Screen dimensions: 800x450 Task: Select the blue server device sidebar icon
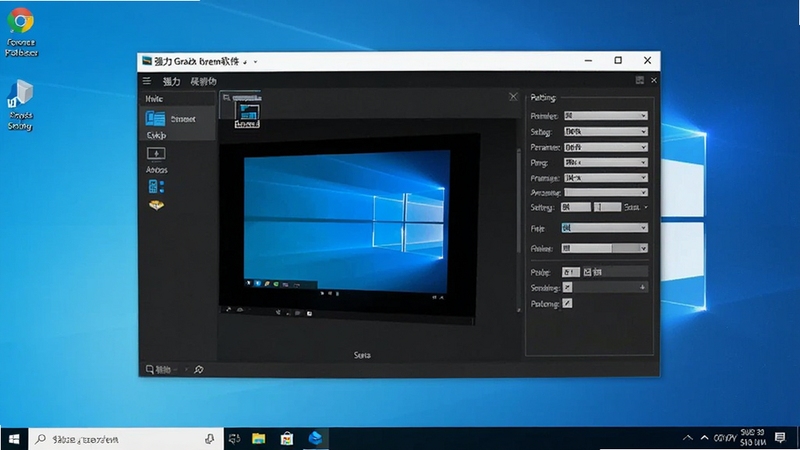(x=156, y=187)
